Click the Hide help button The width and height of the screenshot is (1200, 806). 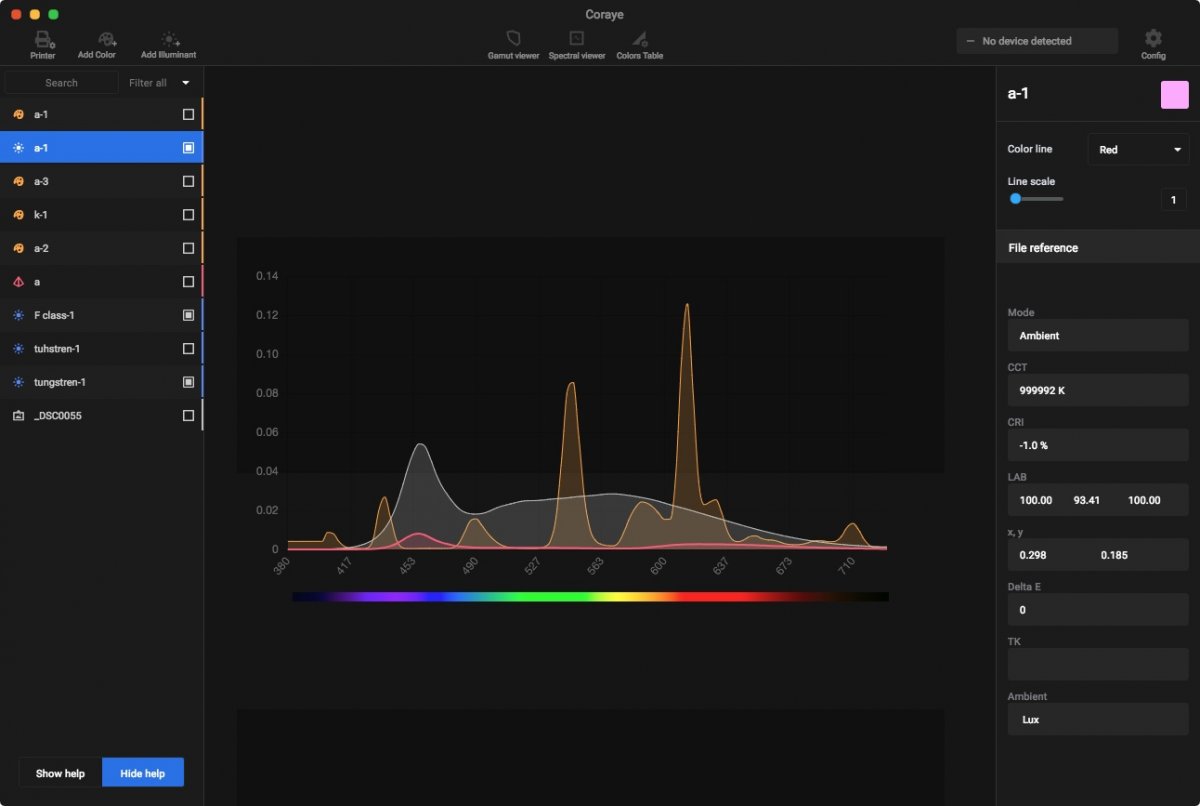pyautogui.click(x=143, y=773)
